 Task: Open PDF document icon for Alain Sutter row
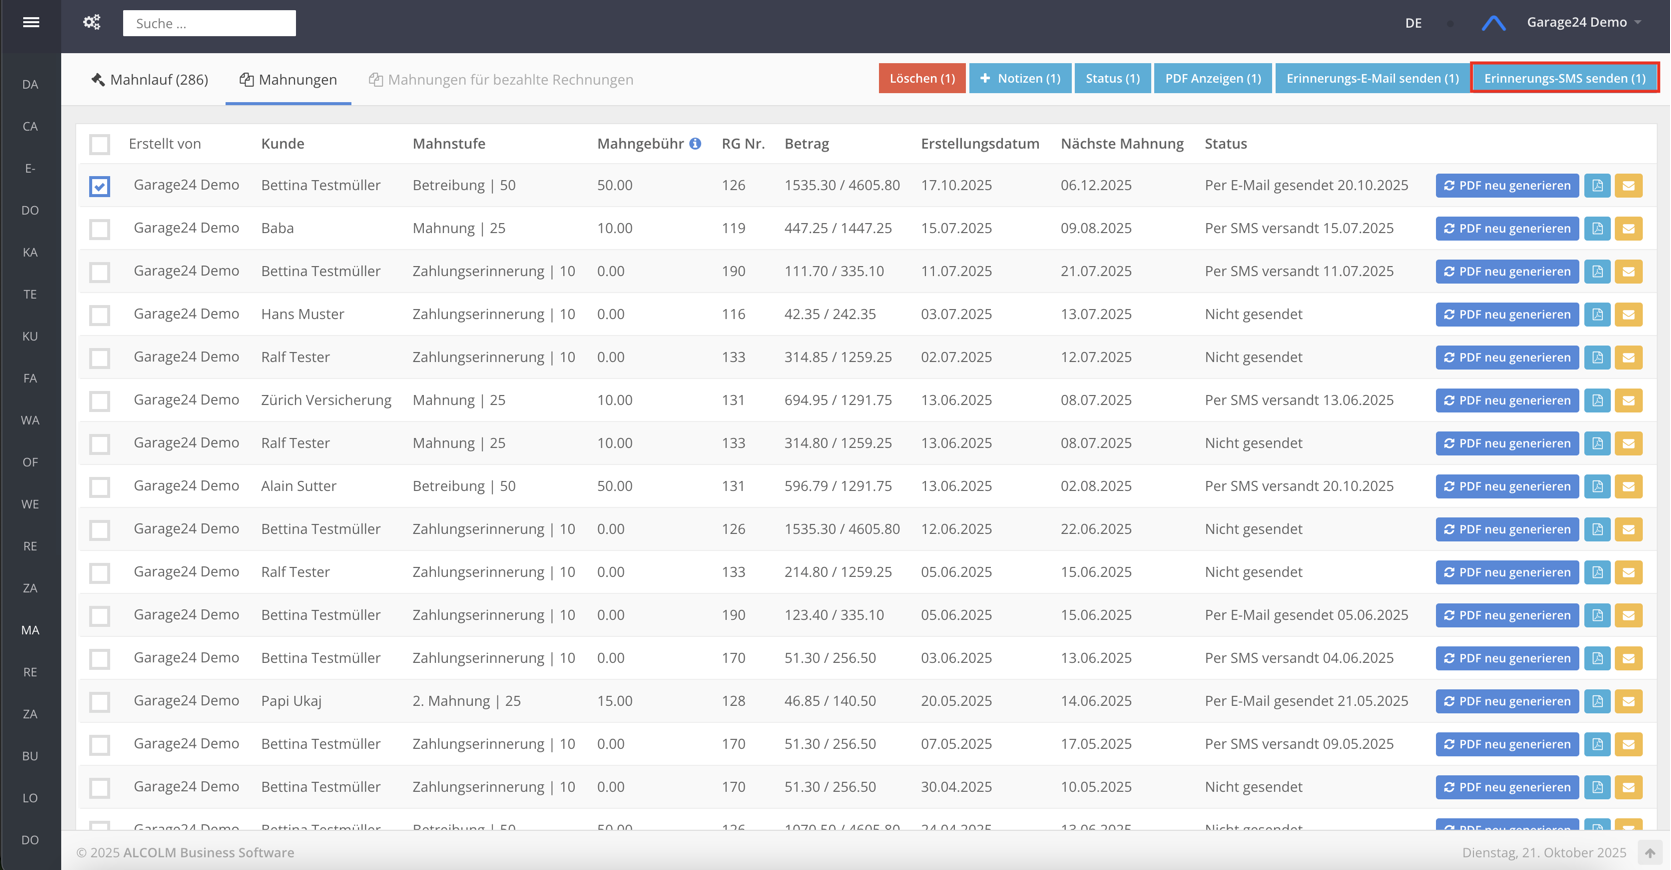1597,487
